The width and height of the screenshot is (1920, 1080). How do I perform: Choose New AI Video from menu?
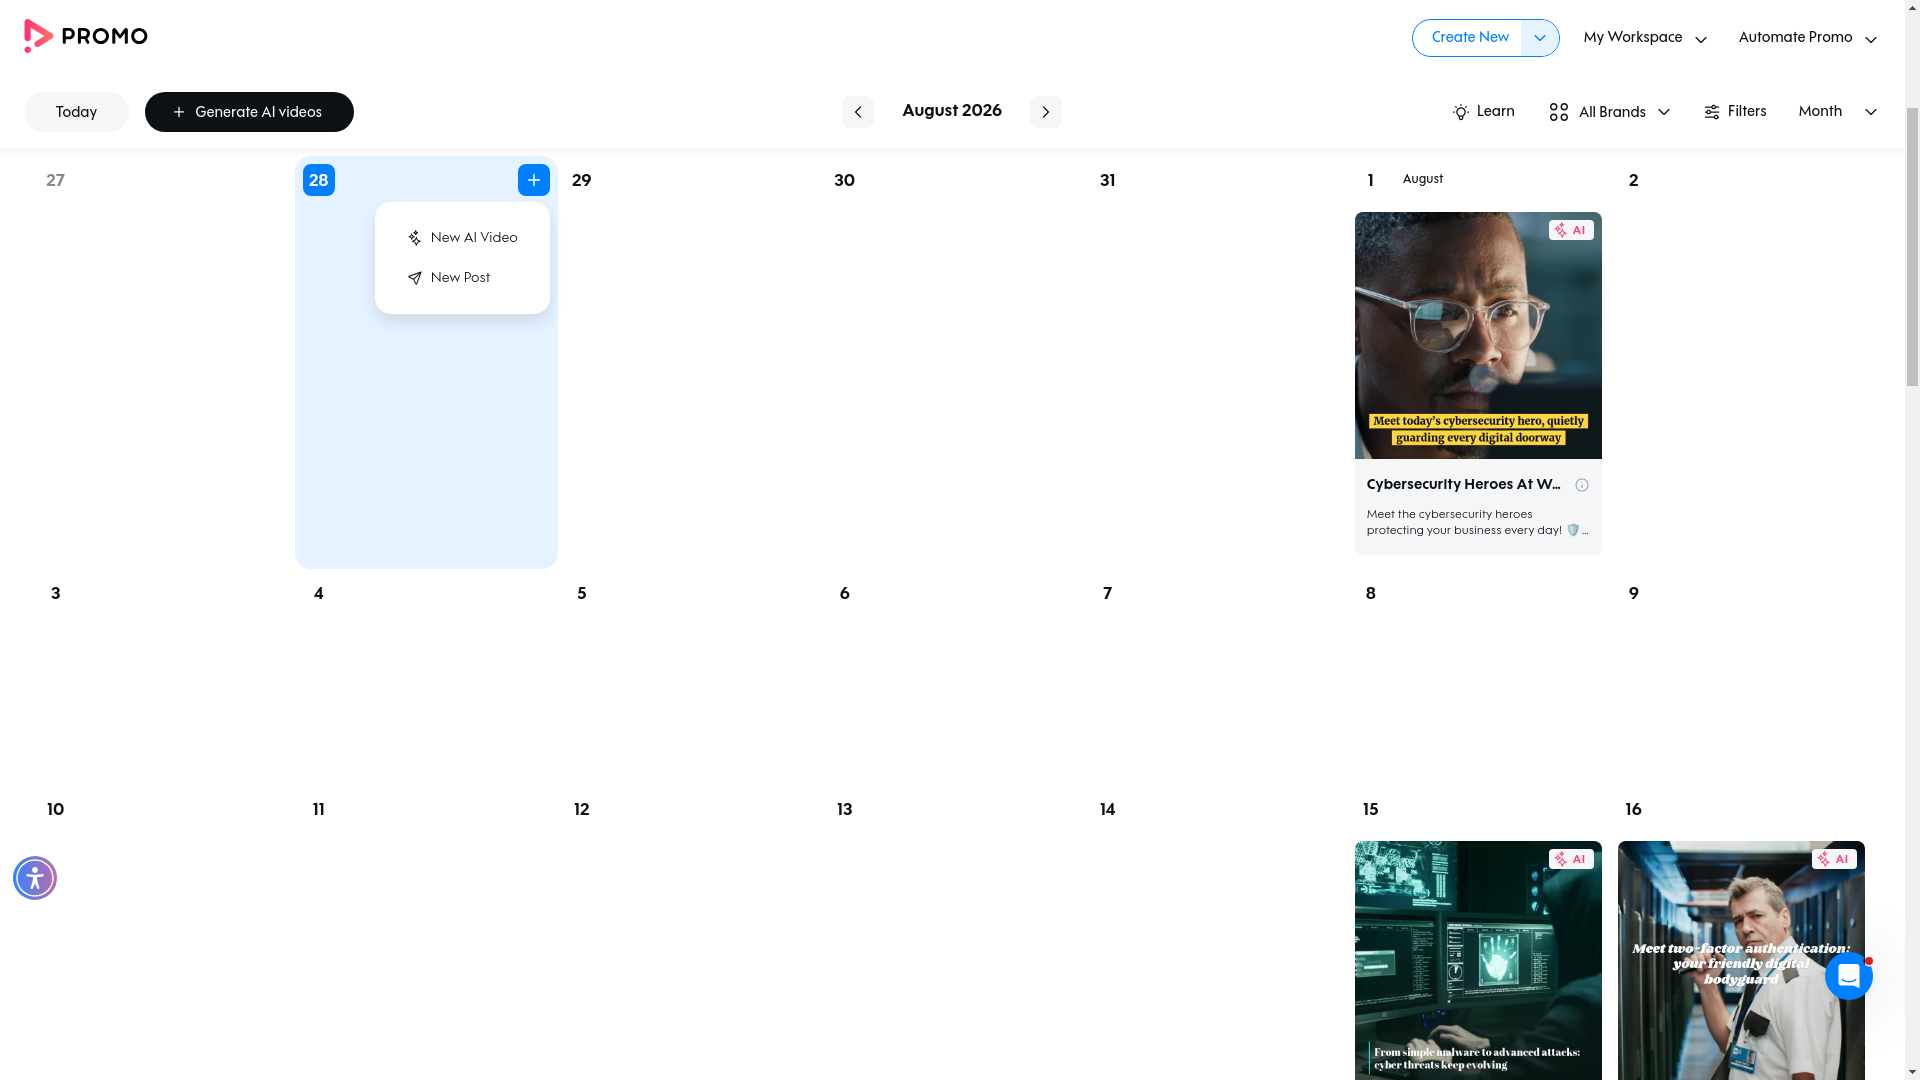click(462, 238)
